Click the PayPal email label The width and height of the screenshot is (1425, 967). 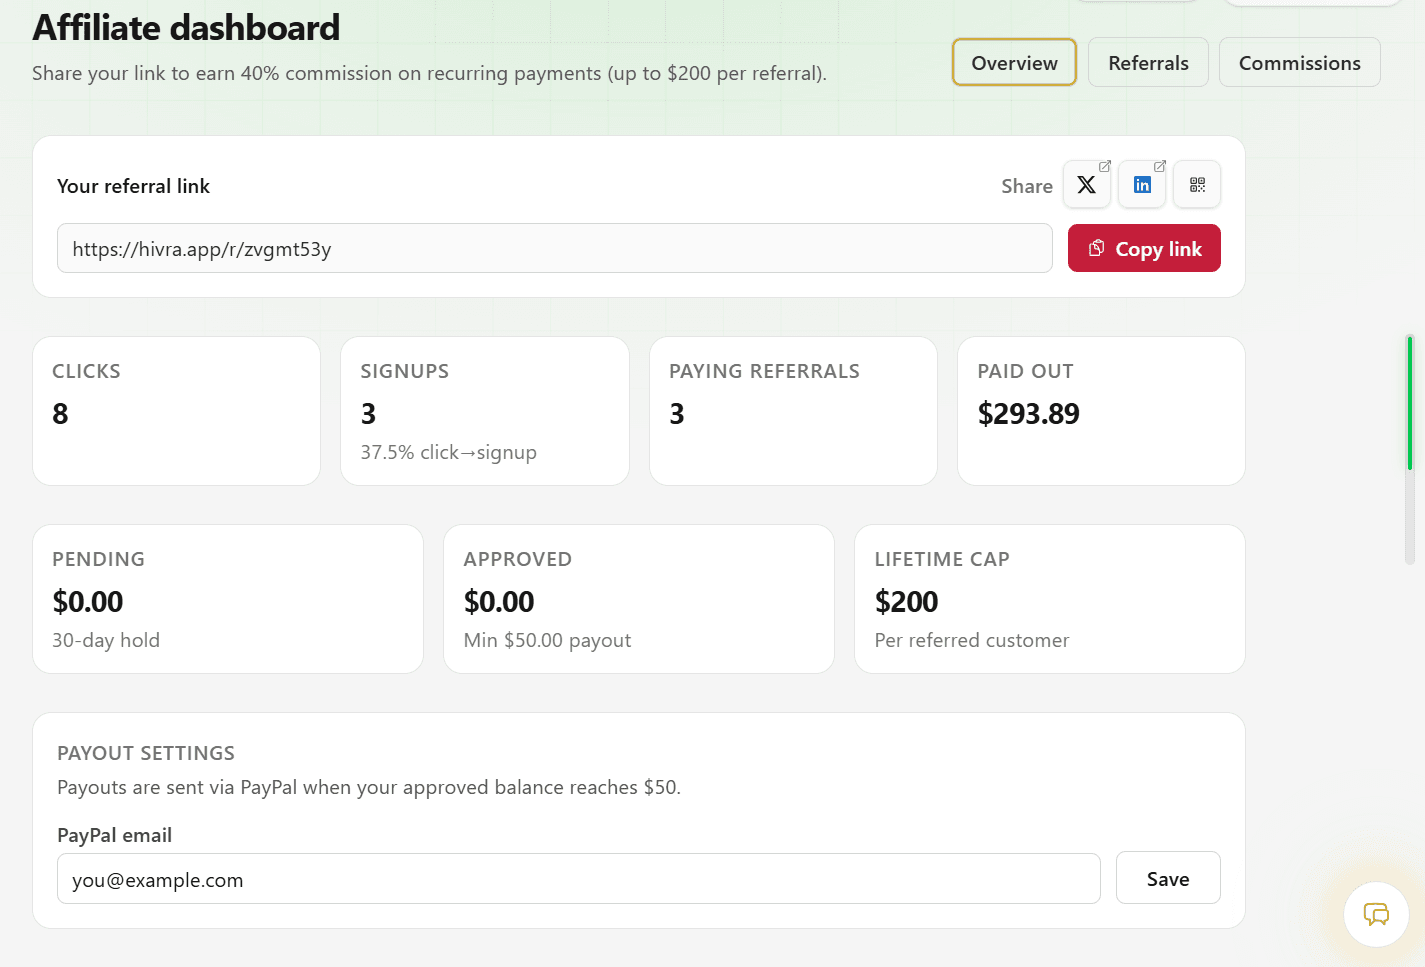114,835
